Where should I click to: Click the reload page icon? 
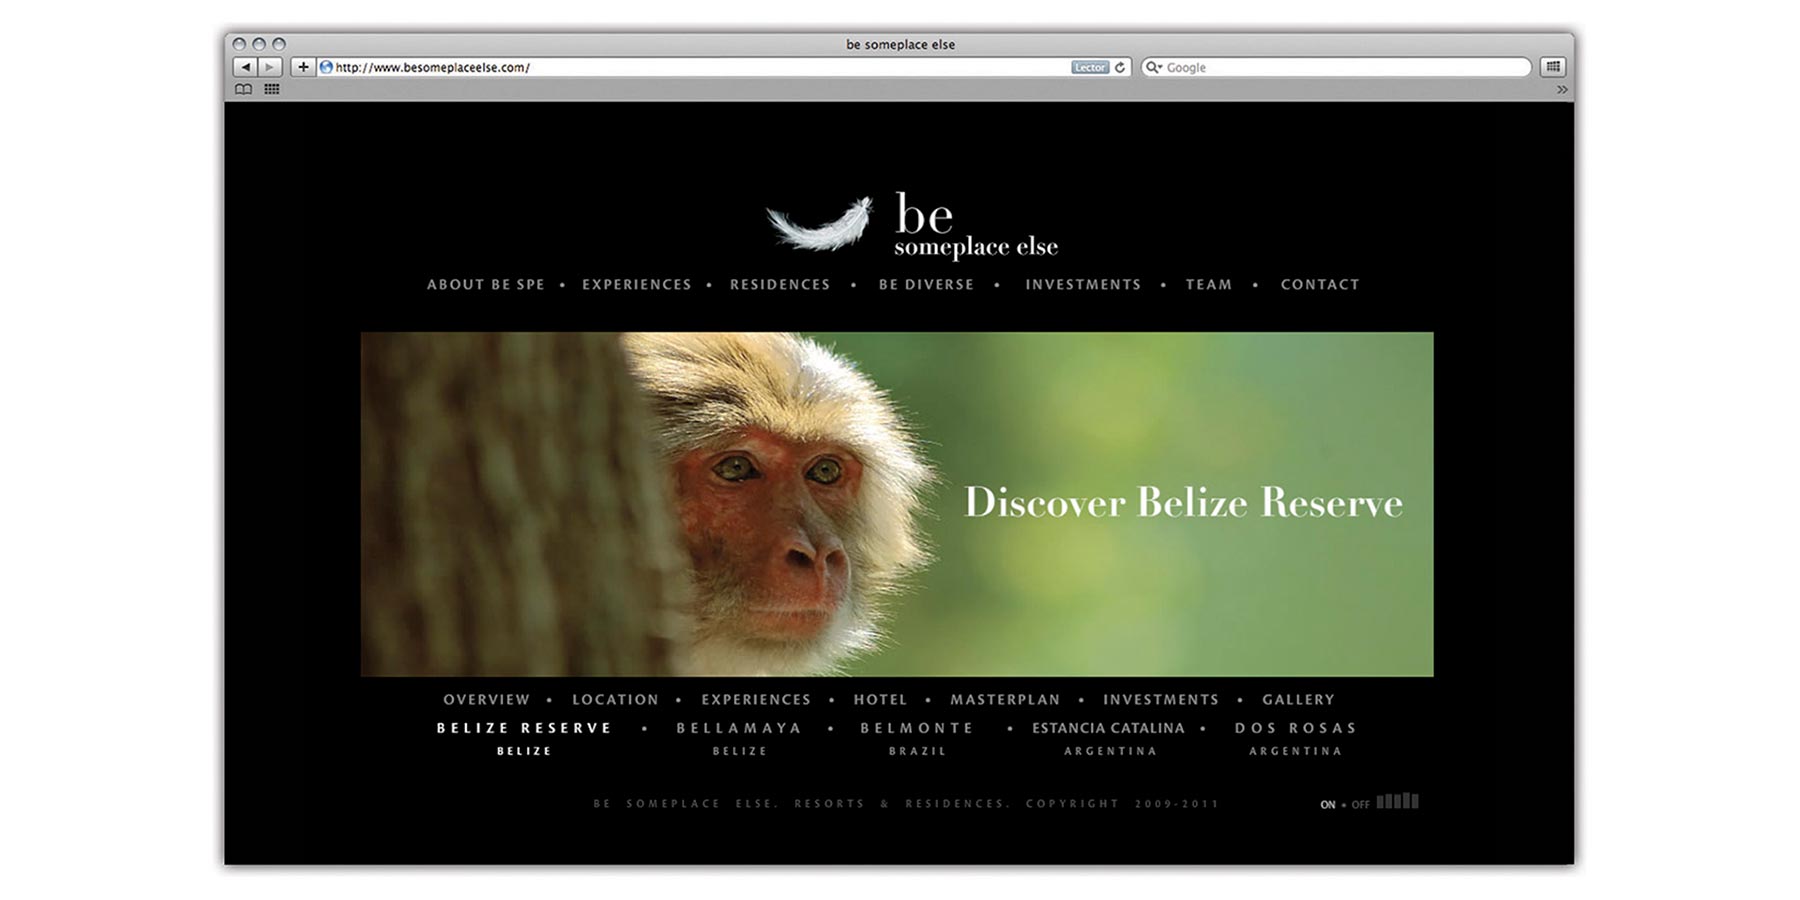(x=1120, y=67)
